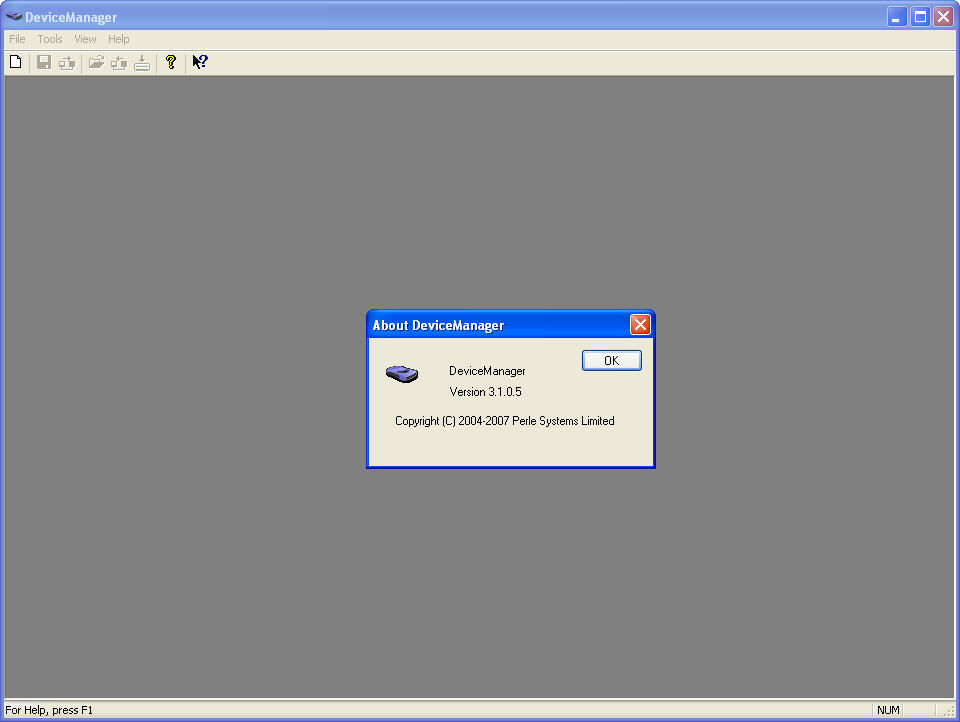Click the Open folder toolbar icon
Image resolution: width=960 pixels, height=722 pixels.
pos(96,62)
